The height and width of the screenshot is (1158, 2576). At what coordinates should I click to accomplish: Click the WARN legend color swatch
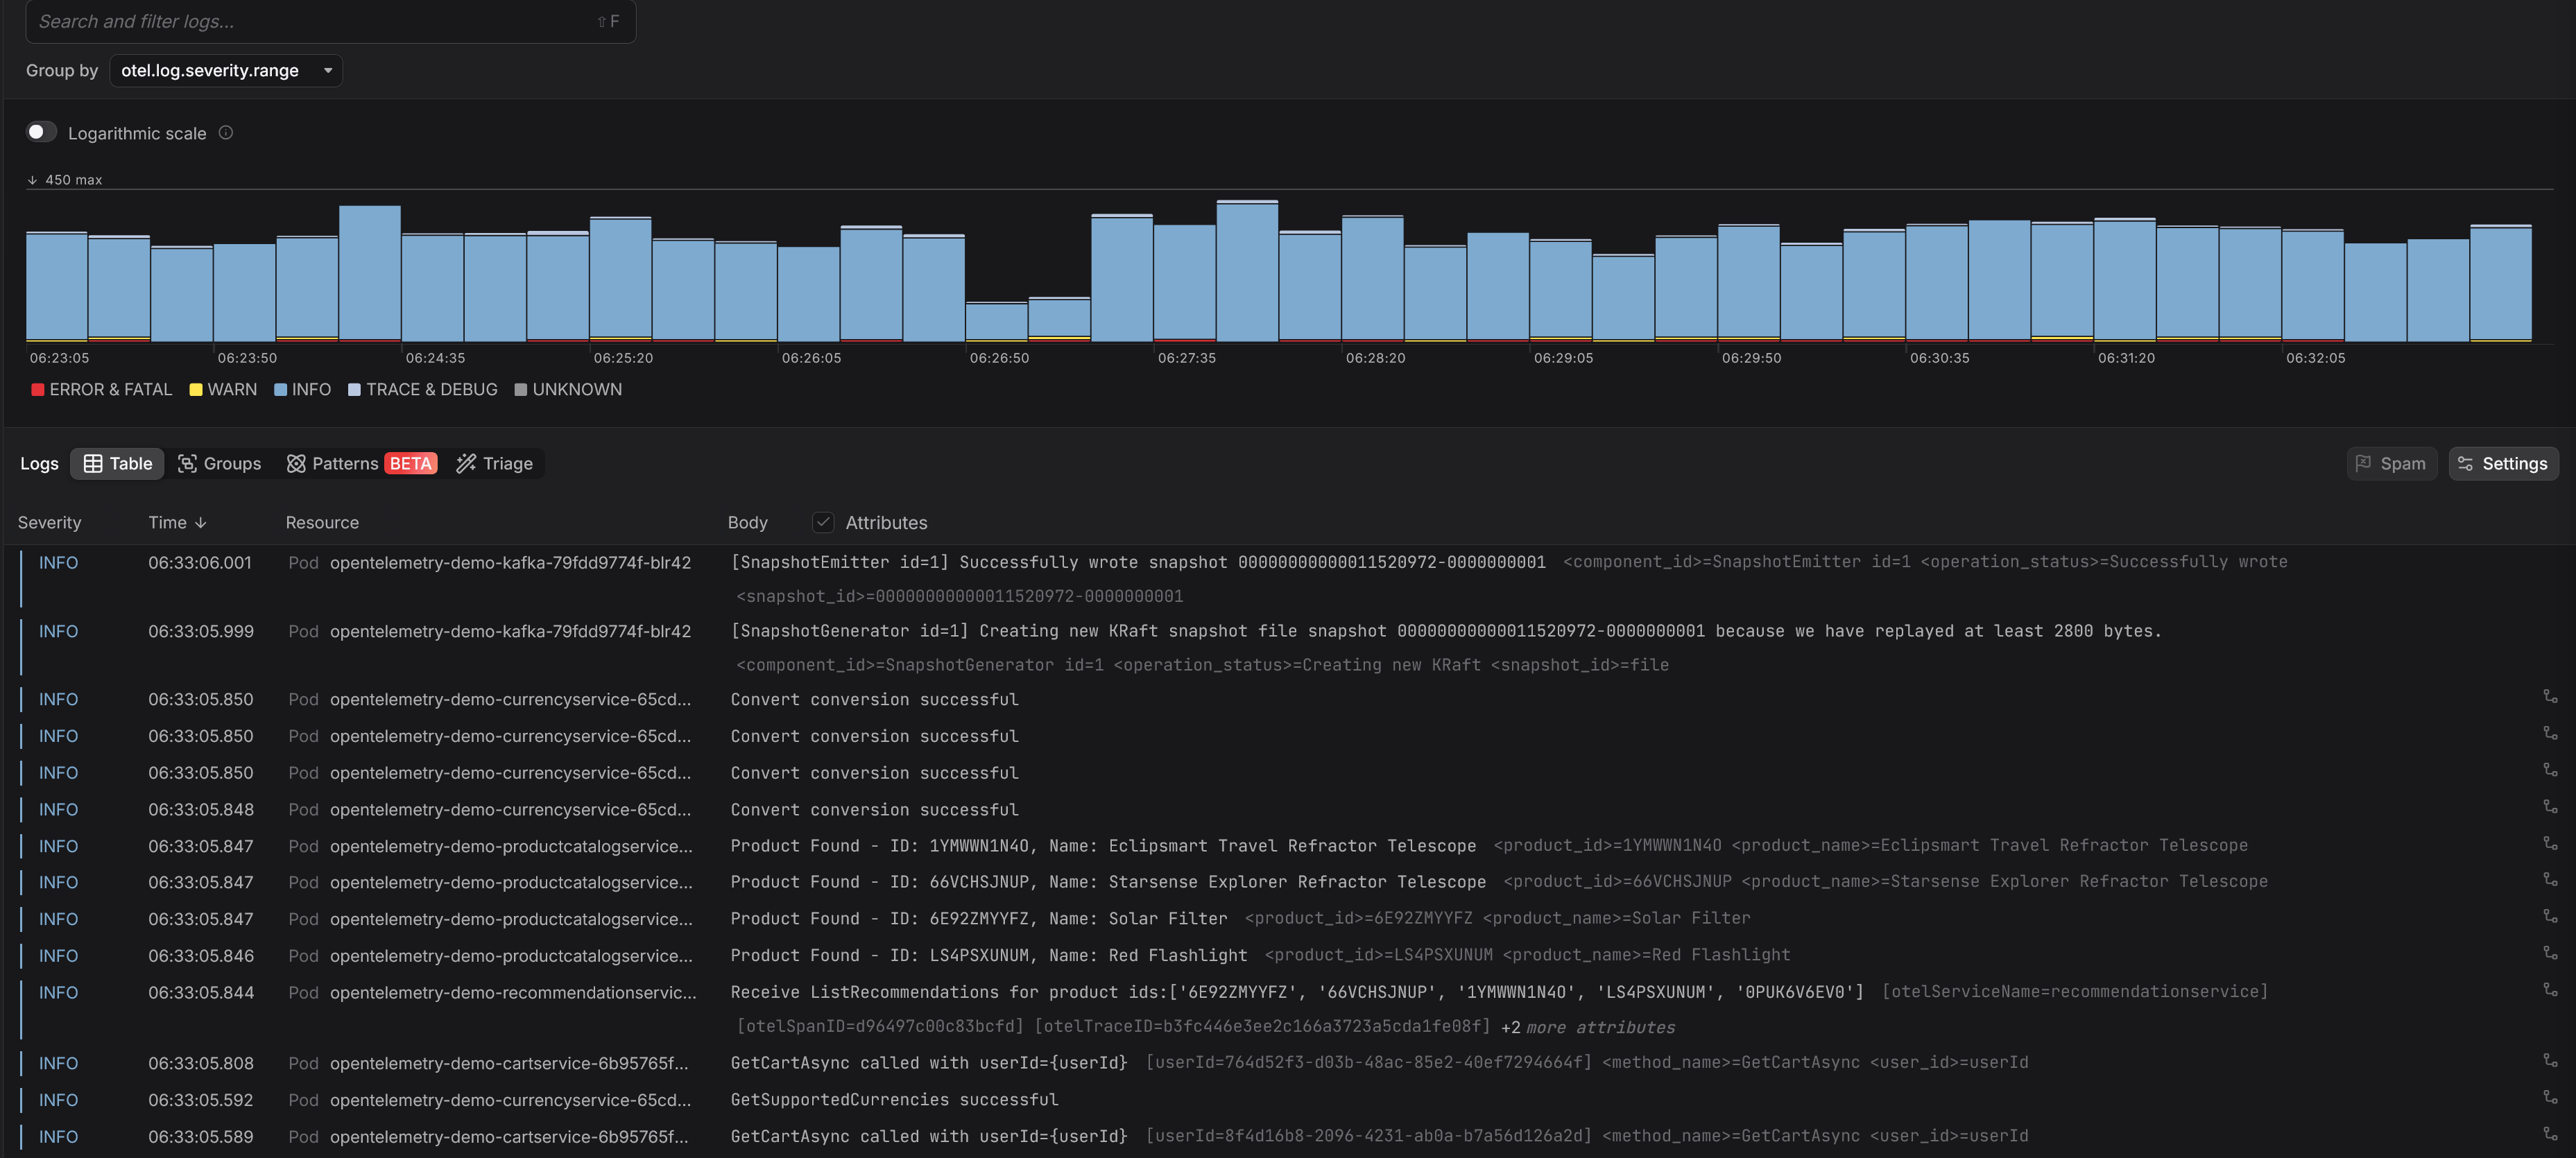point(196,390)
